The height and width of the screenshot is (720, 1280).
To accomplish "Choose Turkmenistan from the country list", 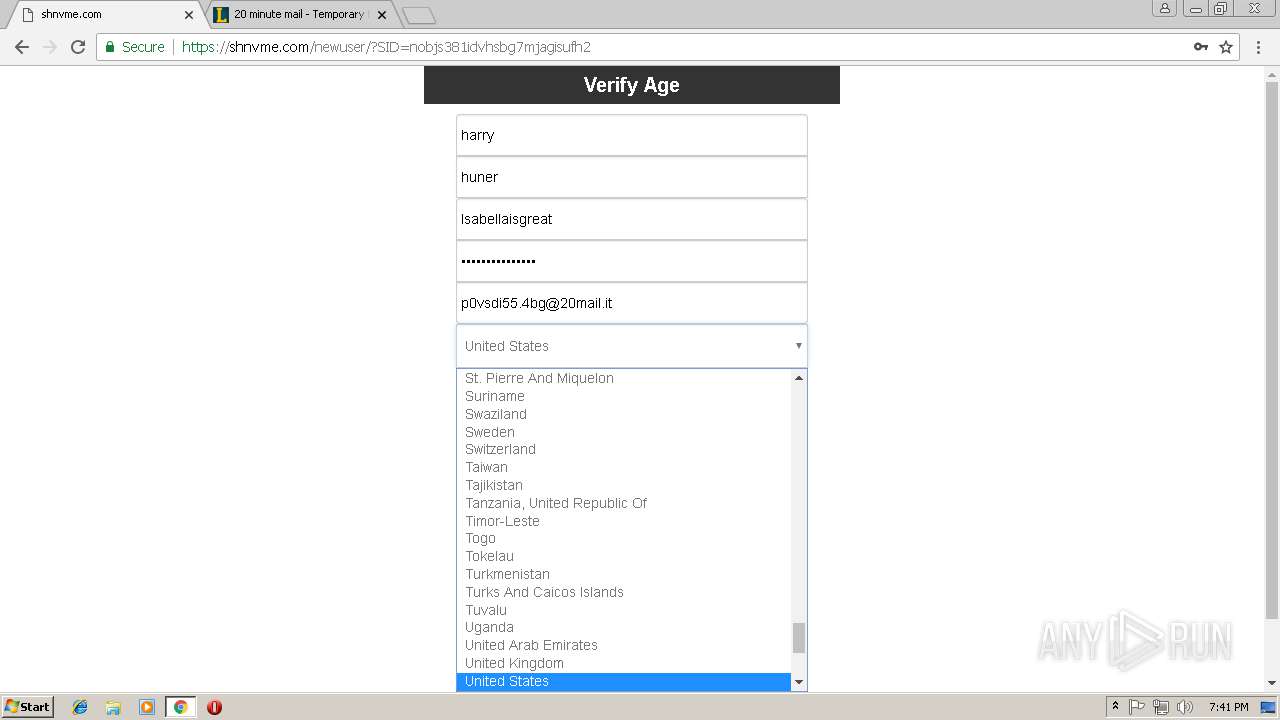I will [x=624, y=574].
